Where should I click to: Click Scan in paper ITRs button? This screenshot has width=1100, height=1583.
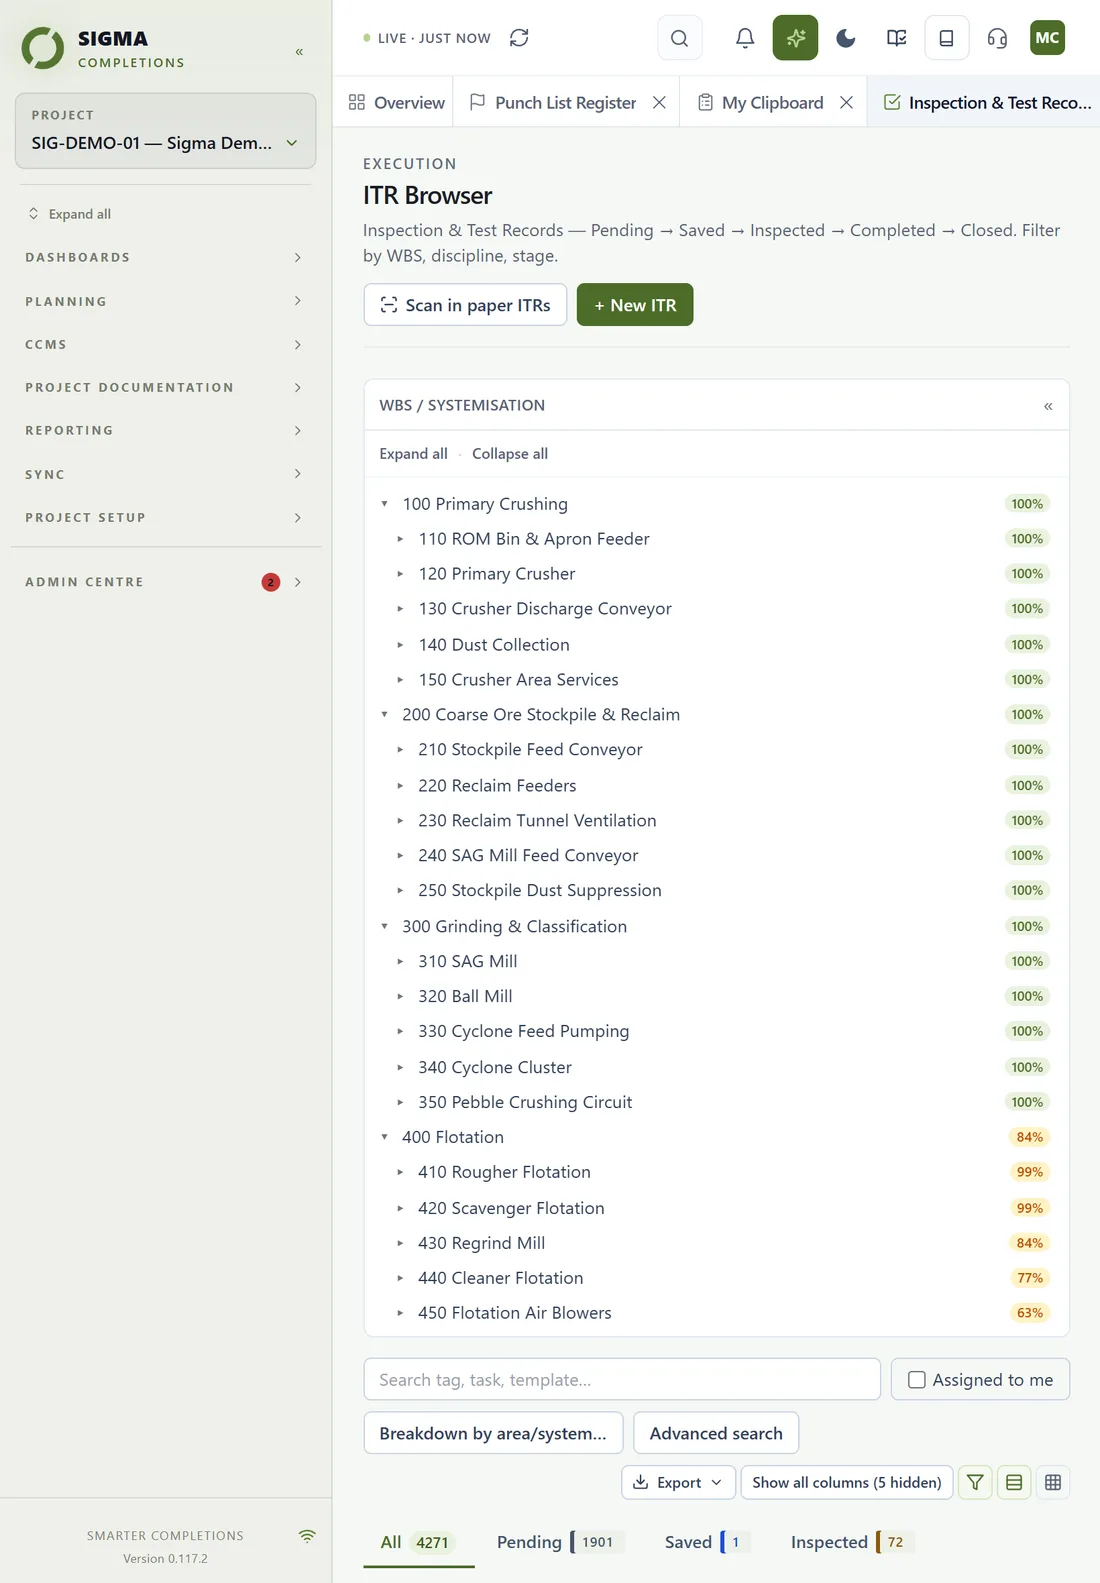tap(465, 305)
